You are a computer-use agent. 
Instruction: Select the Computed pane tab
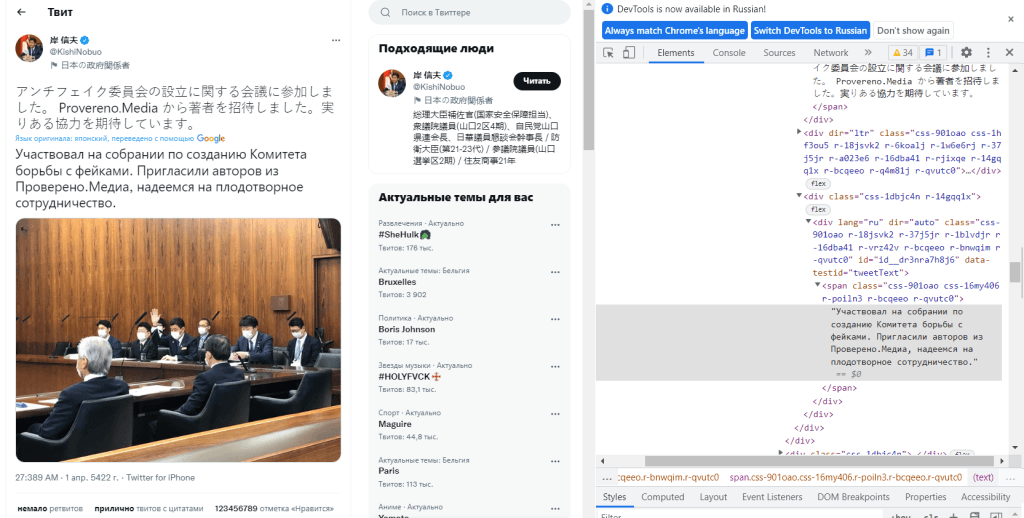(x=662, y=497)
